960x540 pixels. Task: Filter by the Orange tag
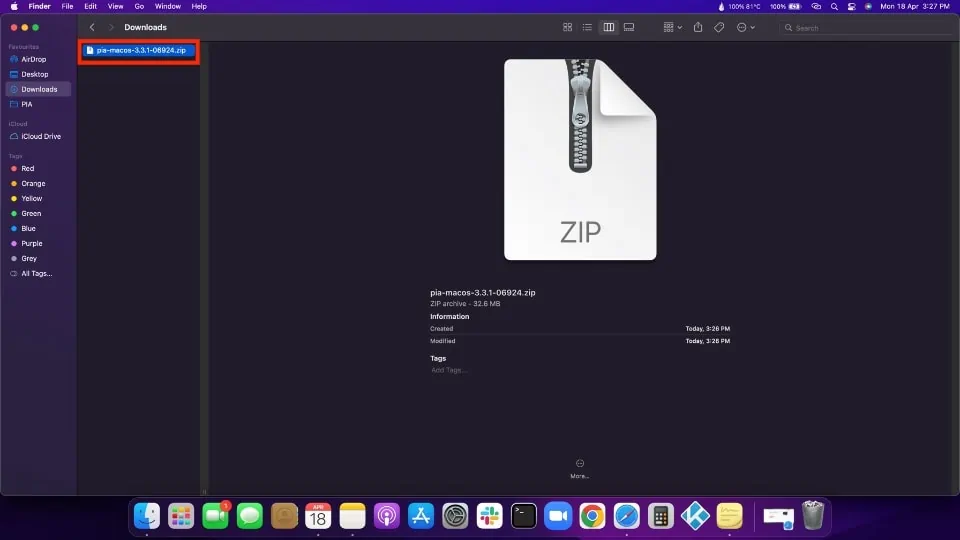click(33, 184)
